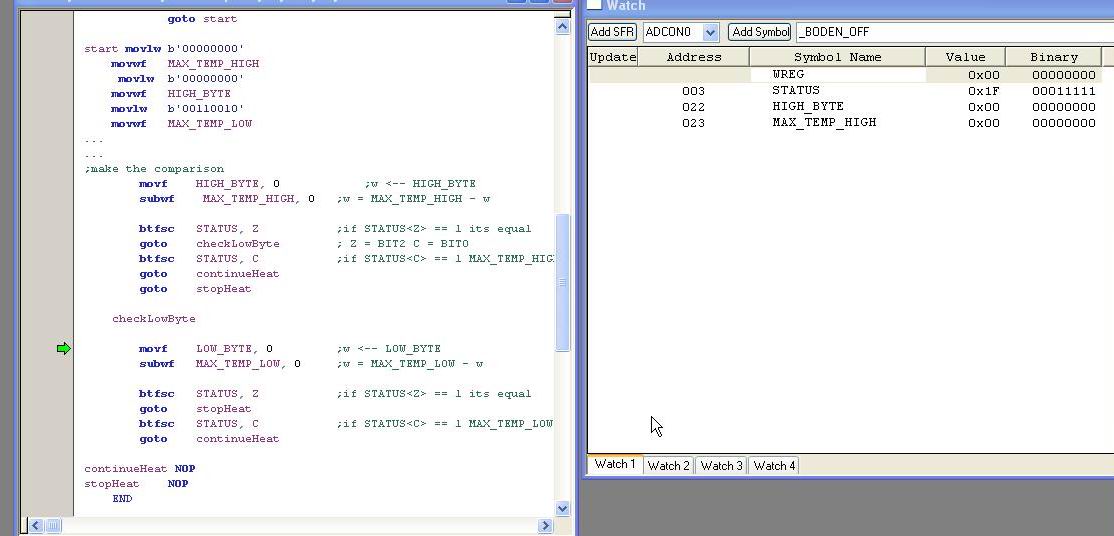Click the horizontal scroll left arrow

(35, 526)
